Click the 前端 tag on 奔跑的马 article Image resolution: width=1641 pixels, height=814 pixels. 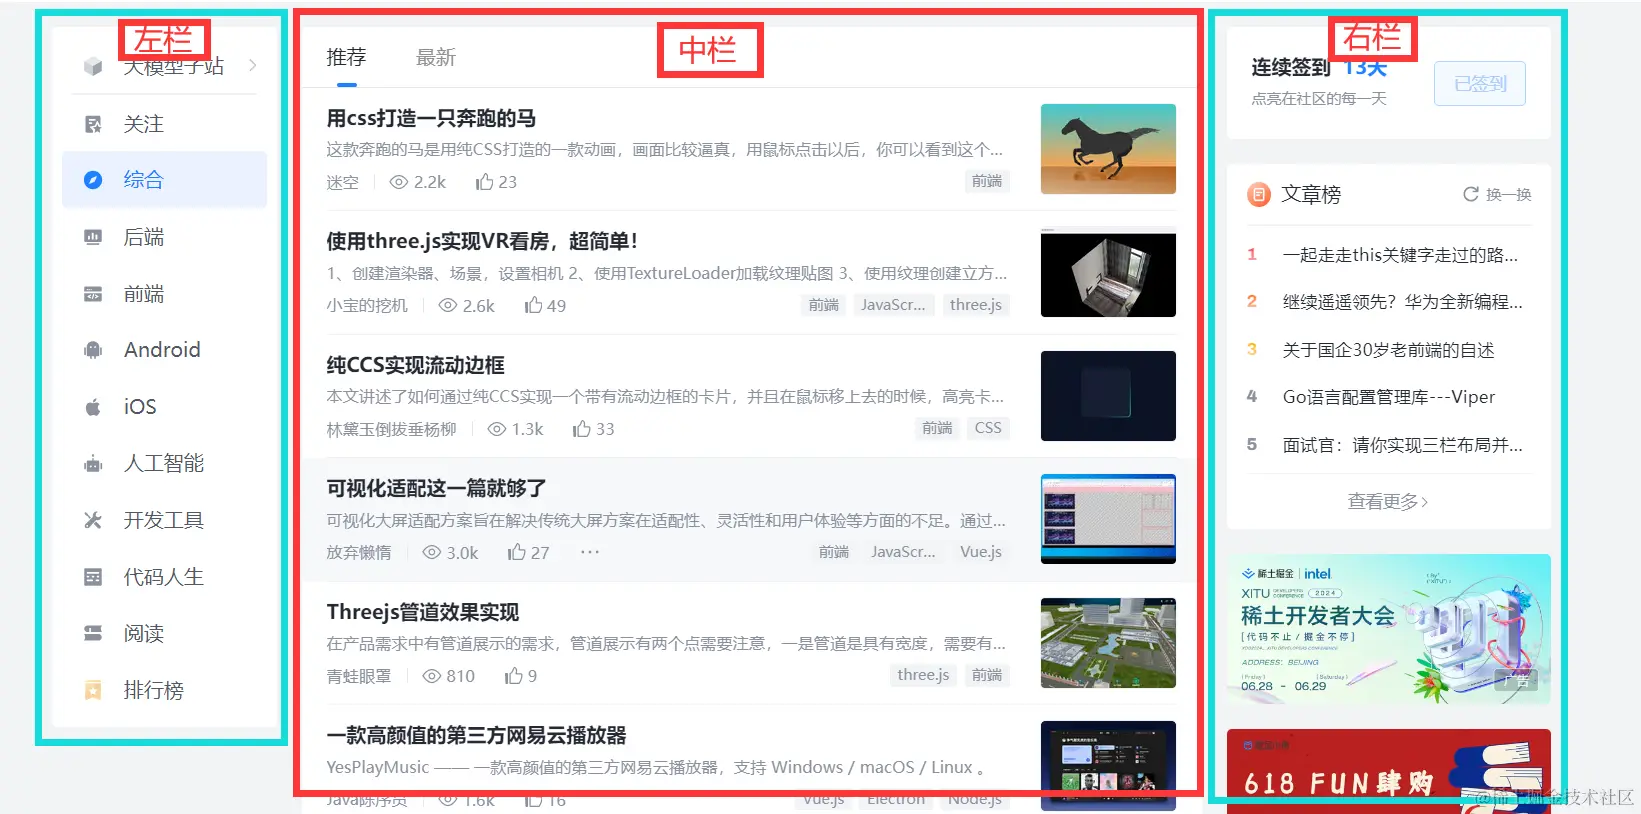point(987,181)
